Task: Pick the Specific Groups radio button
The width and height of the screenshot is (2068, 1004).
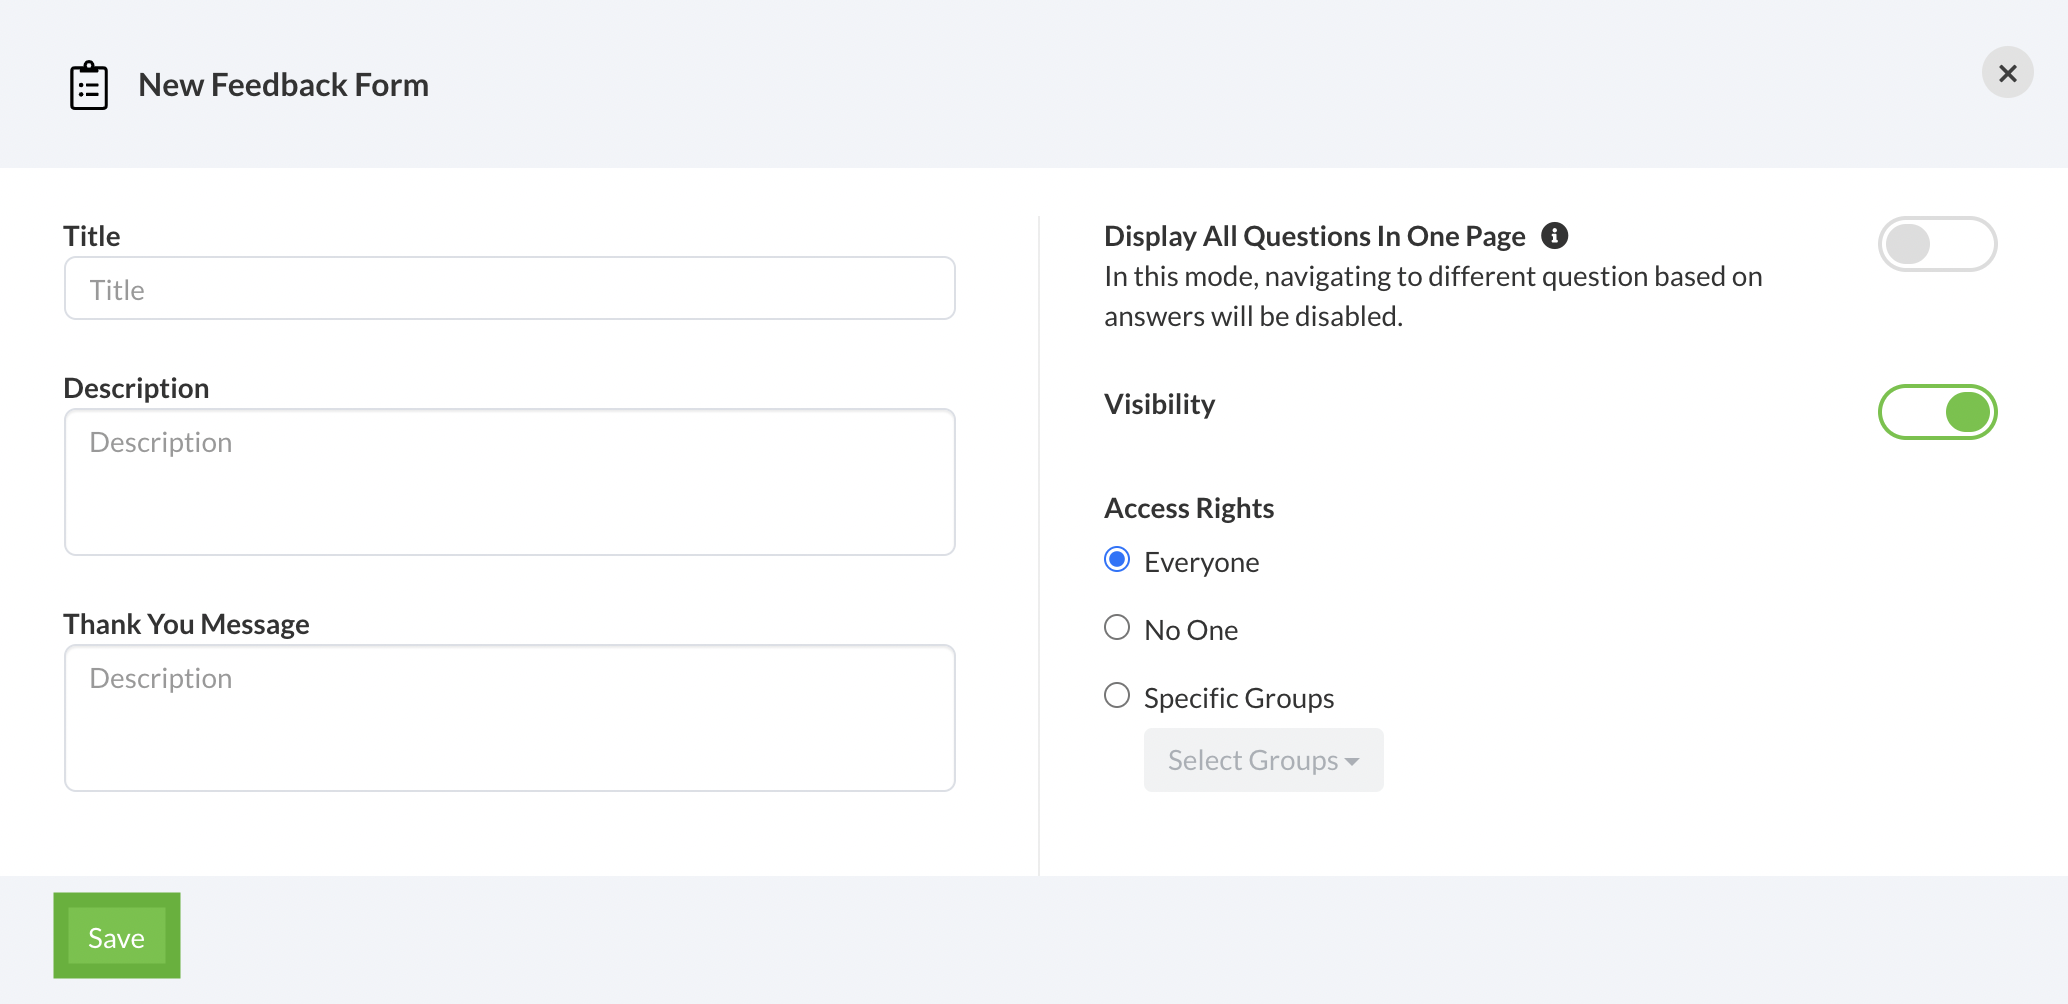Action: click(1117, 696)
